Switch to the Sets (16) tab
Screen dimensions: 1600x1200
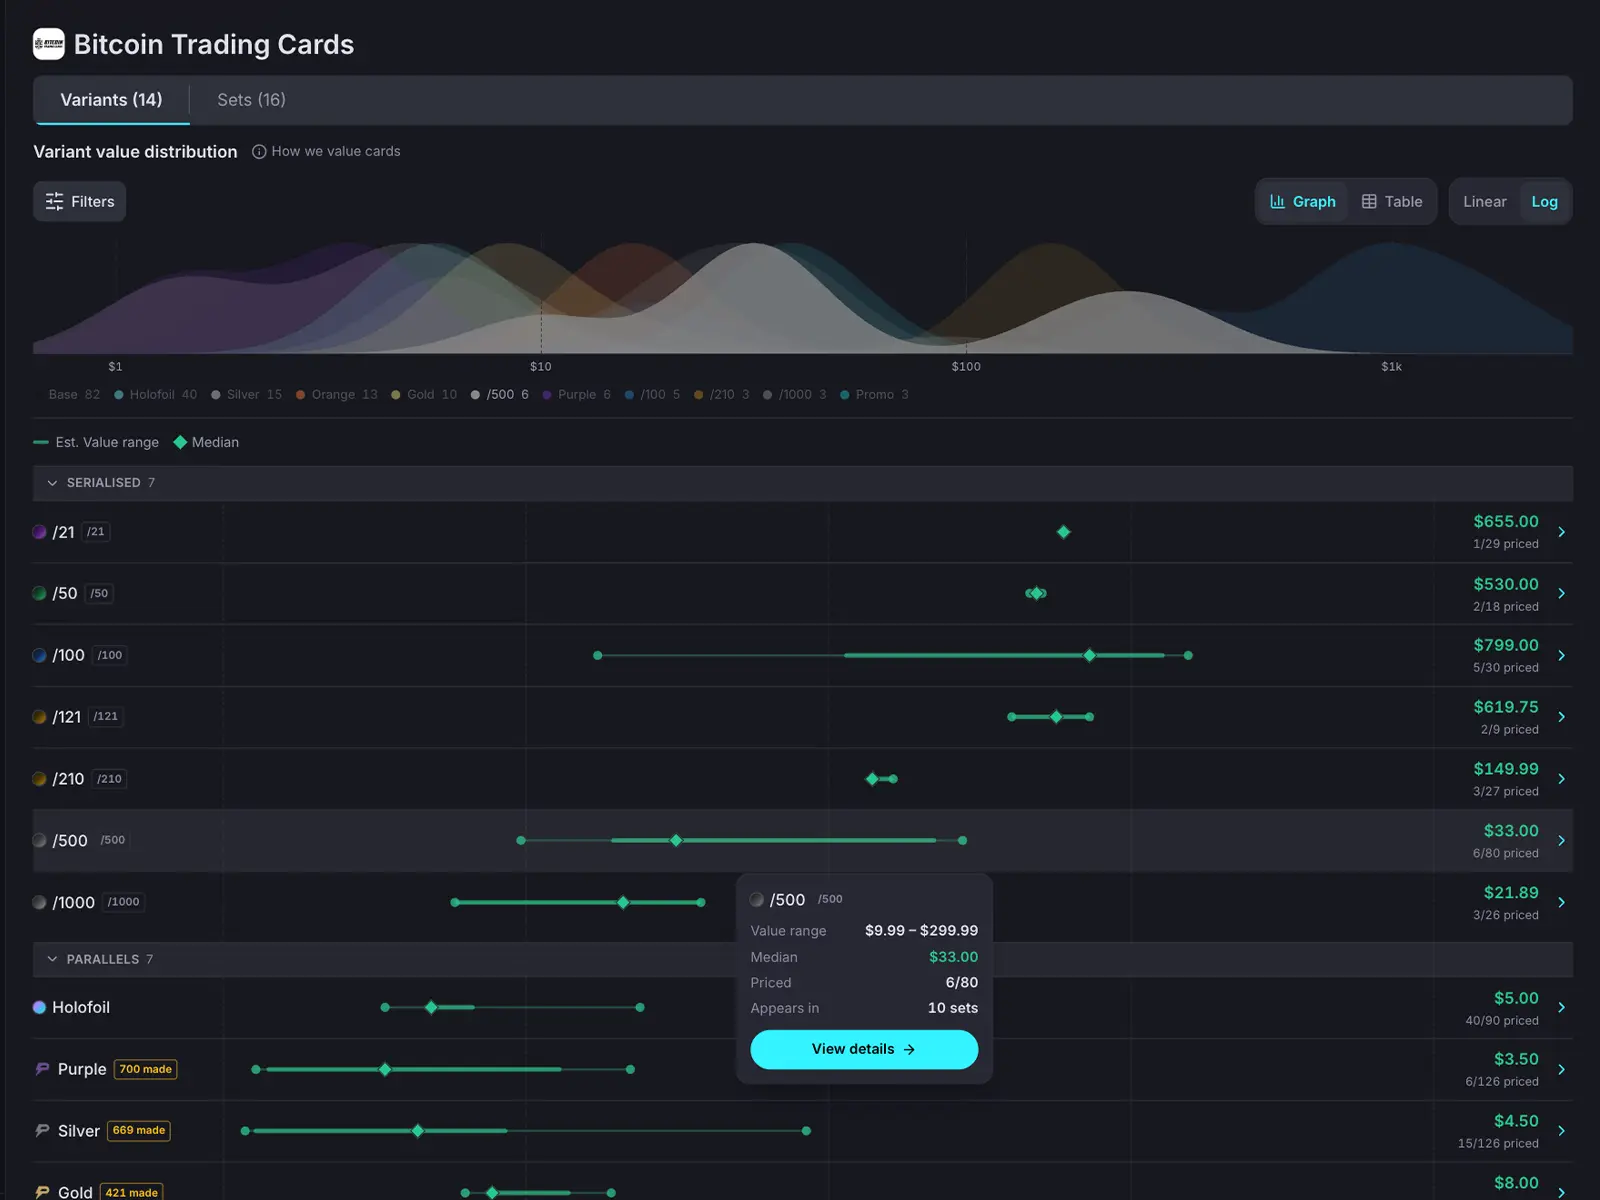251,100
